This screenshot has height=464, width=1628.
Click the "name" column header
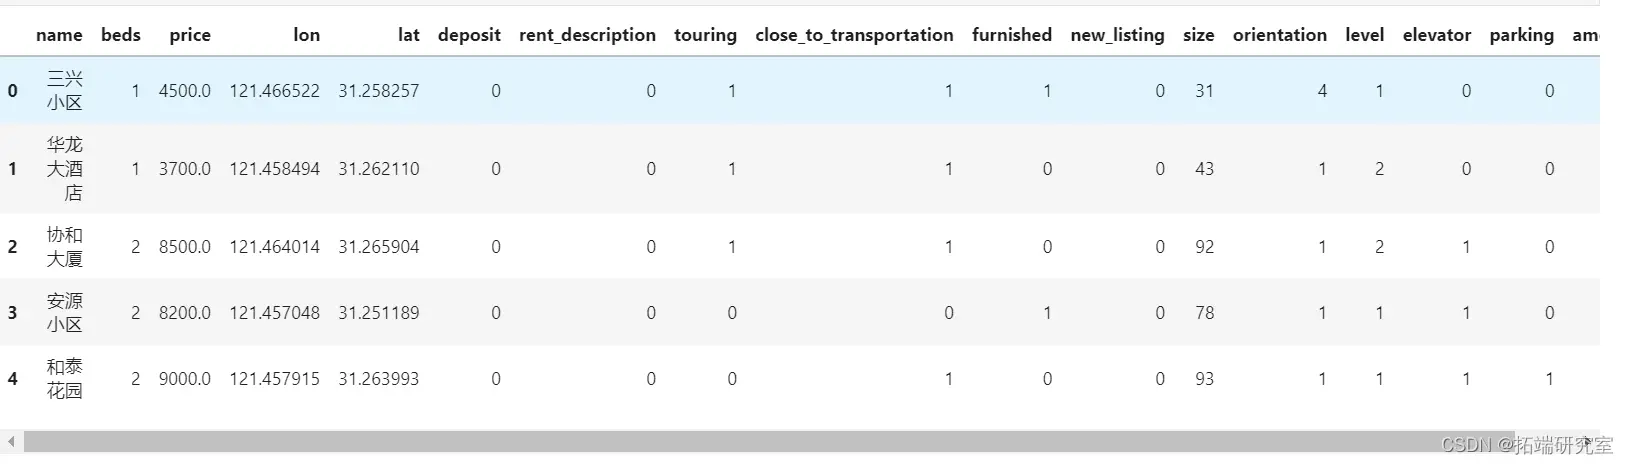(59, 35)
